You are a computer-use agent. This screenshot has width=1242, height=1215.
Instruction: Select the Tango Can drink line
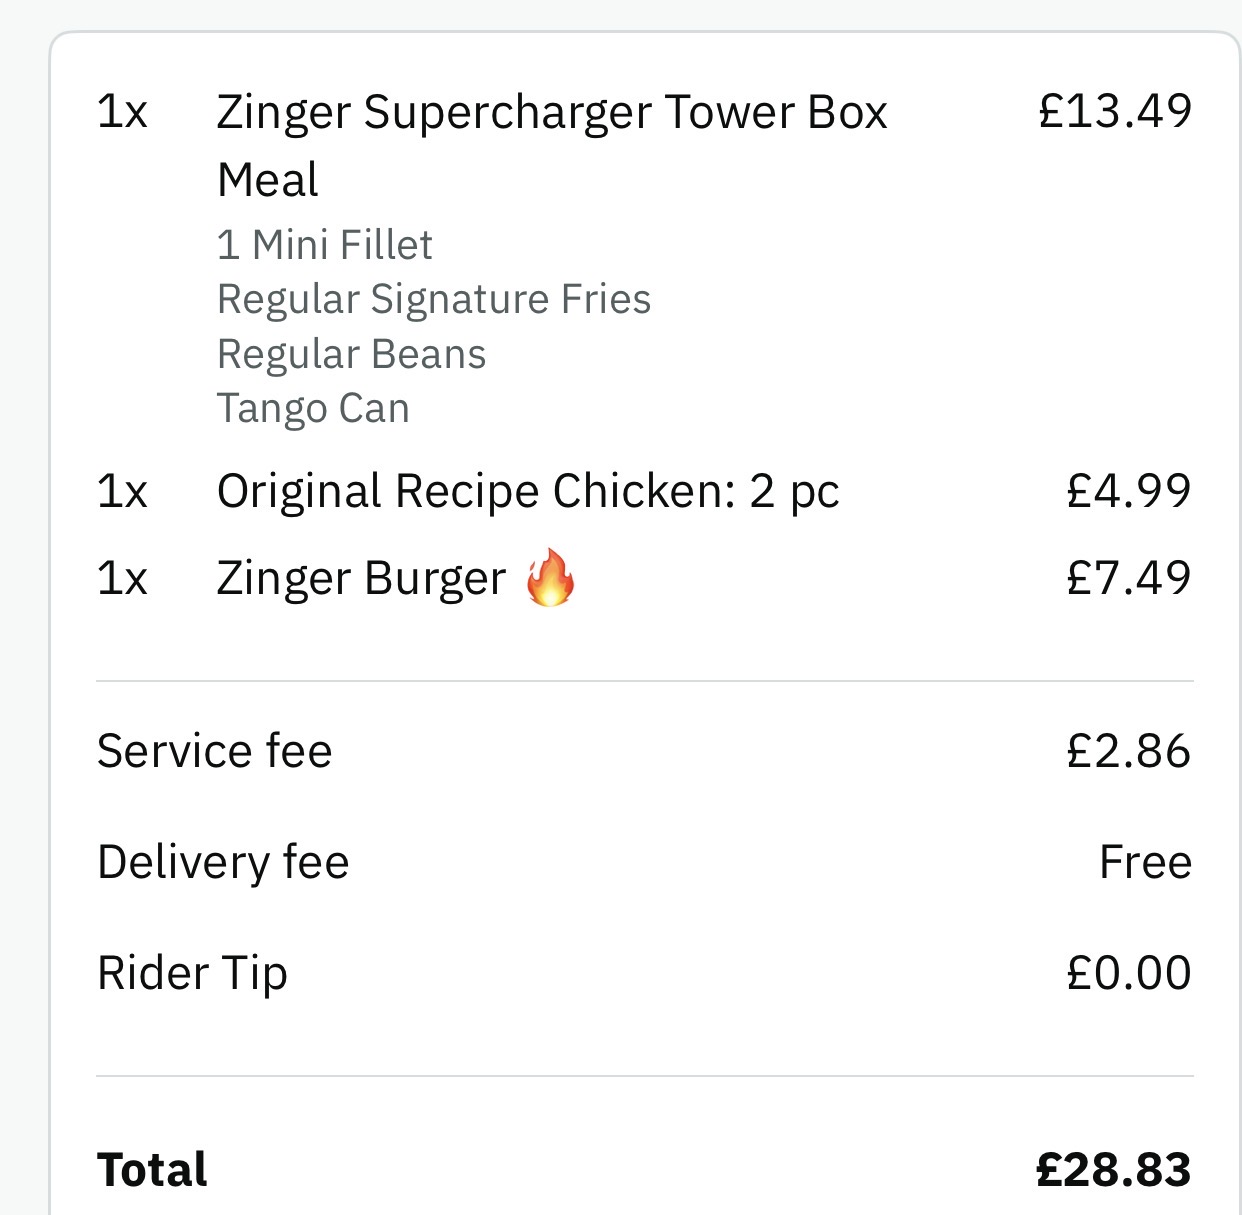(x=313, y=408)
